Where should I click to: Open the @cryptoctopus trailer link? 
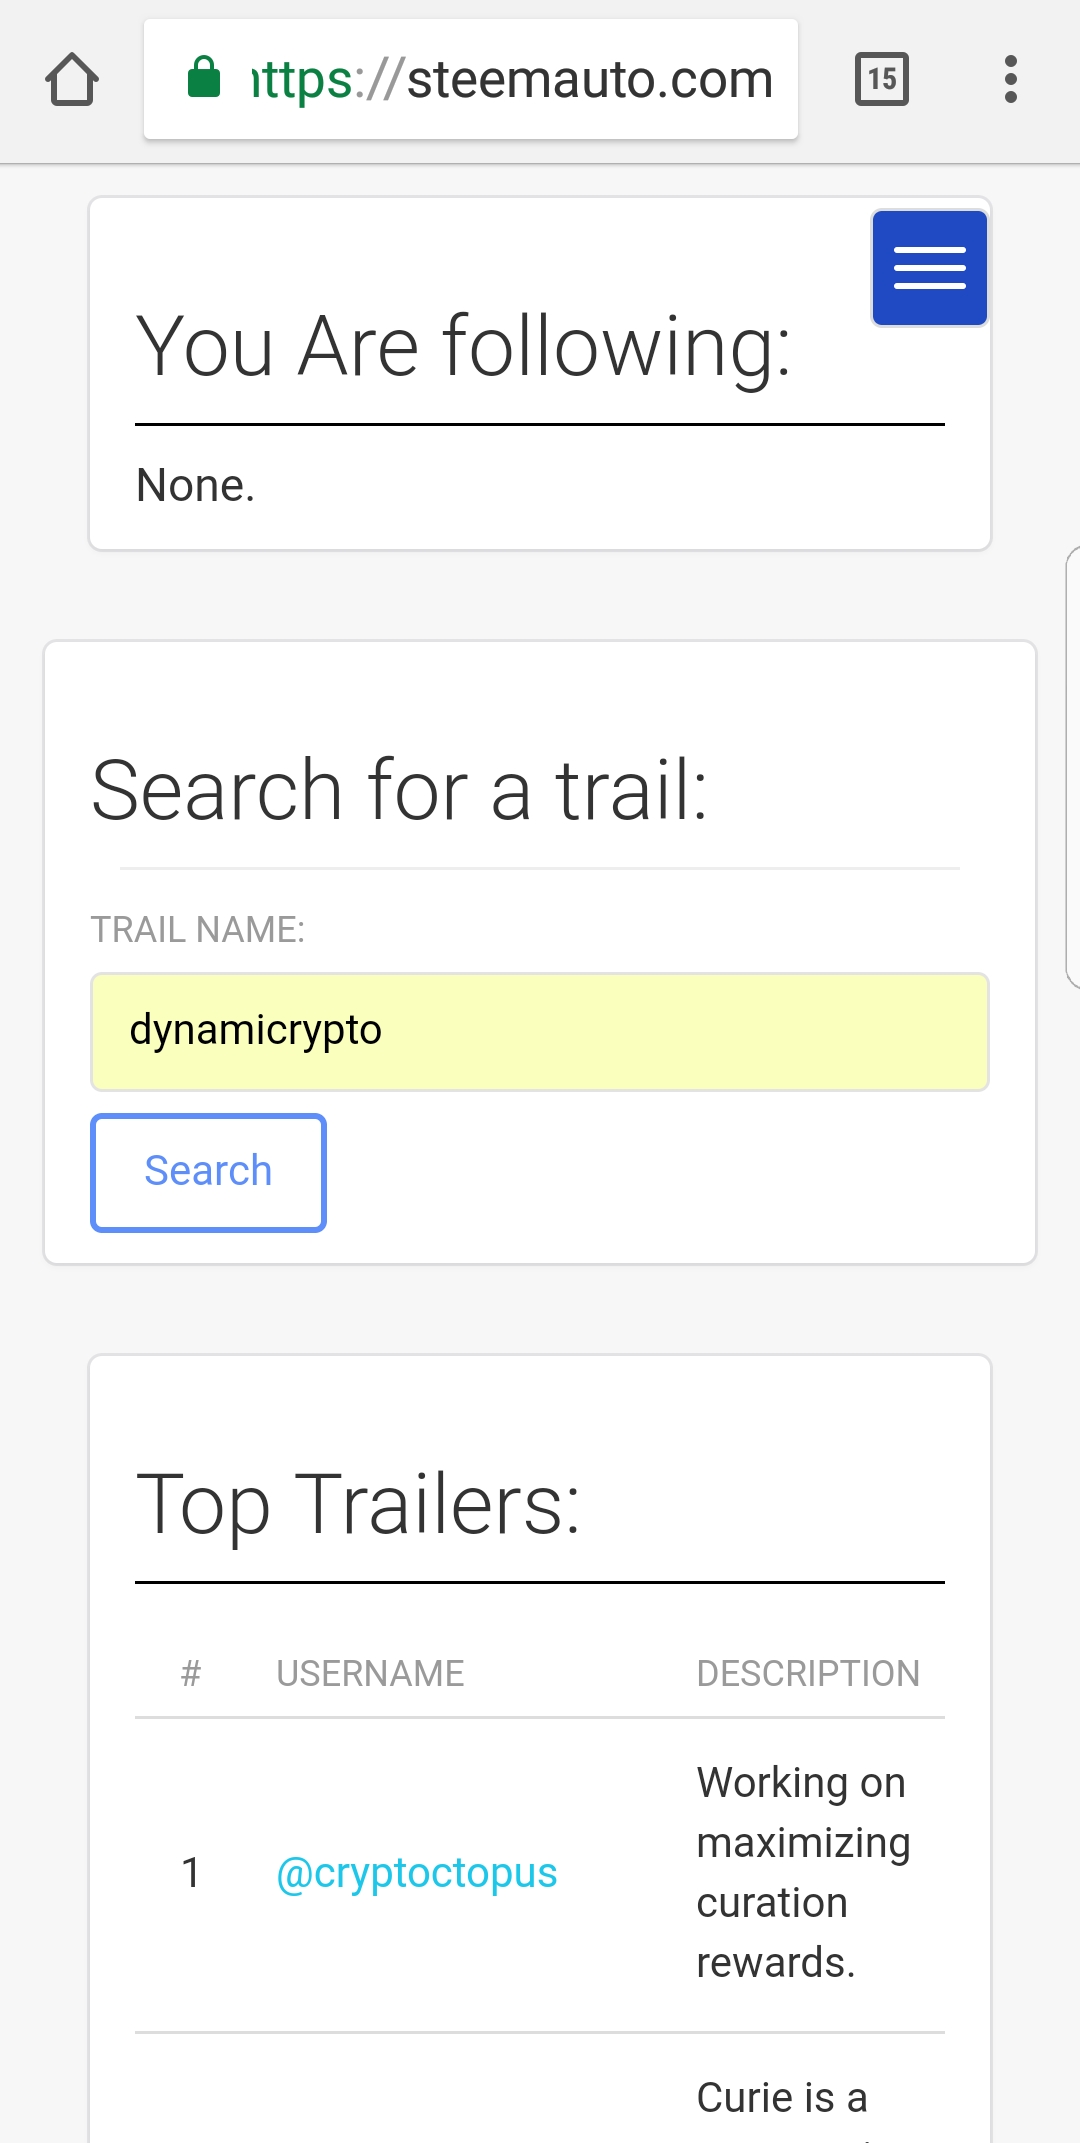[416, 1872]
